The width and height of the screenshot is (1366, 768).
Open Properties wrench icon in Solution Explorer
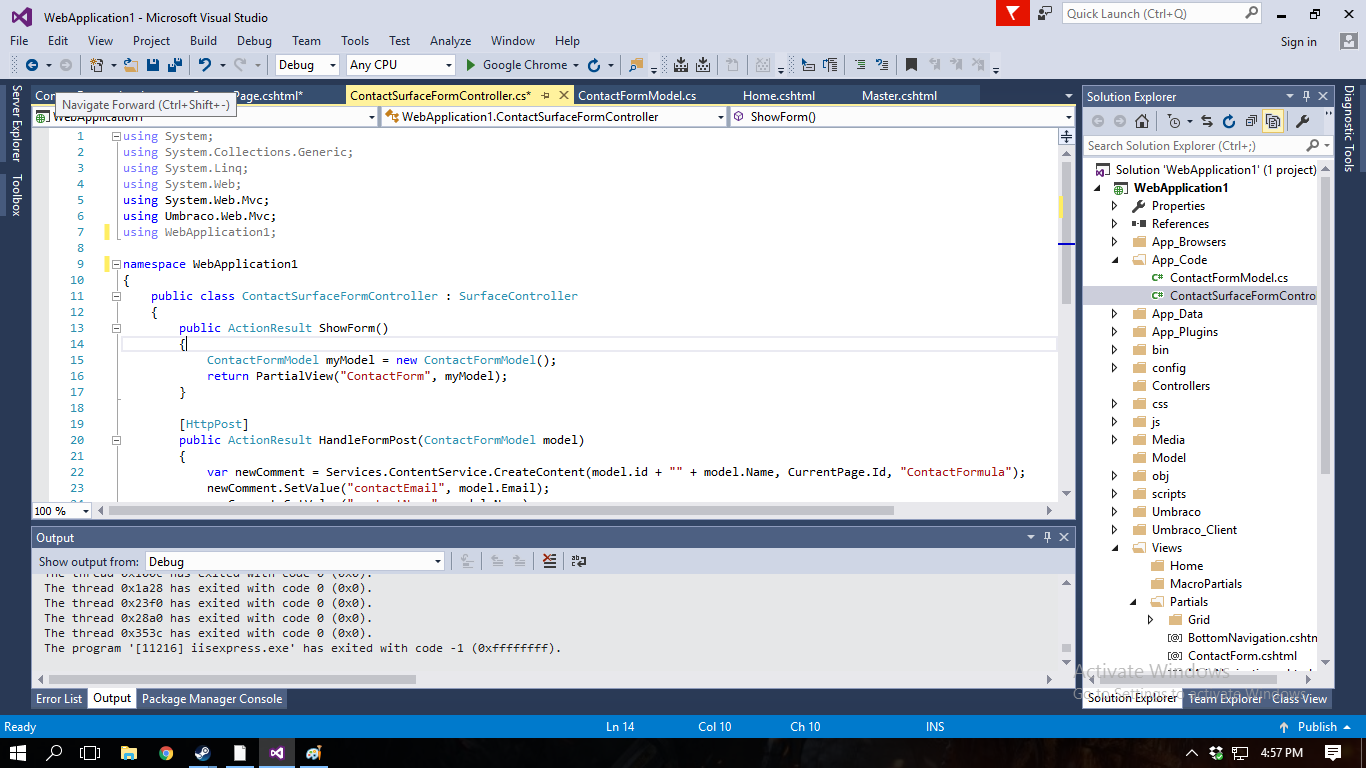click(x=1302, y=121)
